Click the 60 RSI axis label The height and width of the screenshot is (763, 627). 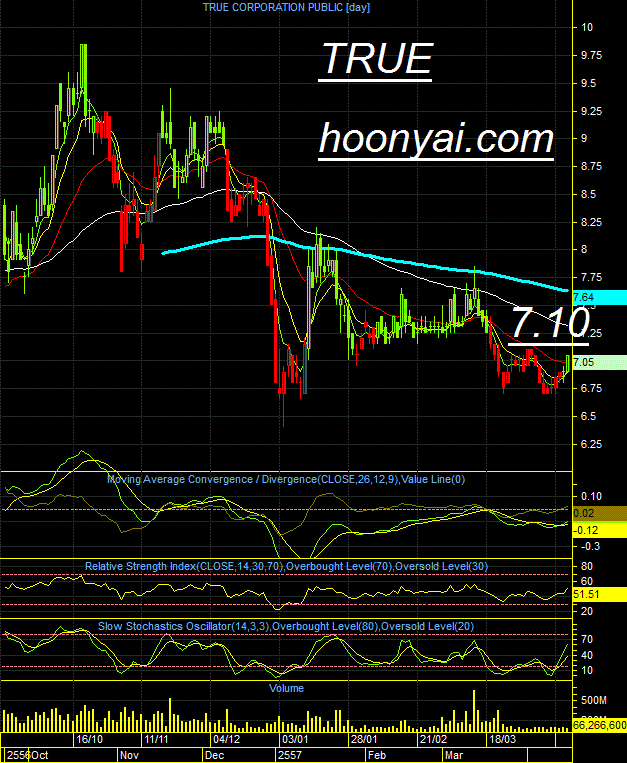pyautogui.click(x=587, y=581)
